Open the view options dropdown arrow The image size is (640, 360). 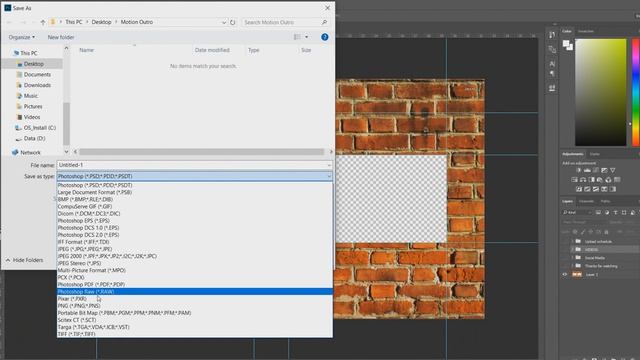tap(307, 37)
